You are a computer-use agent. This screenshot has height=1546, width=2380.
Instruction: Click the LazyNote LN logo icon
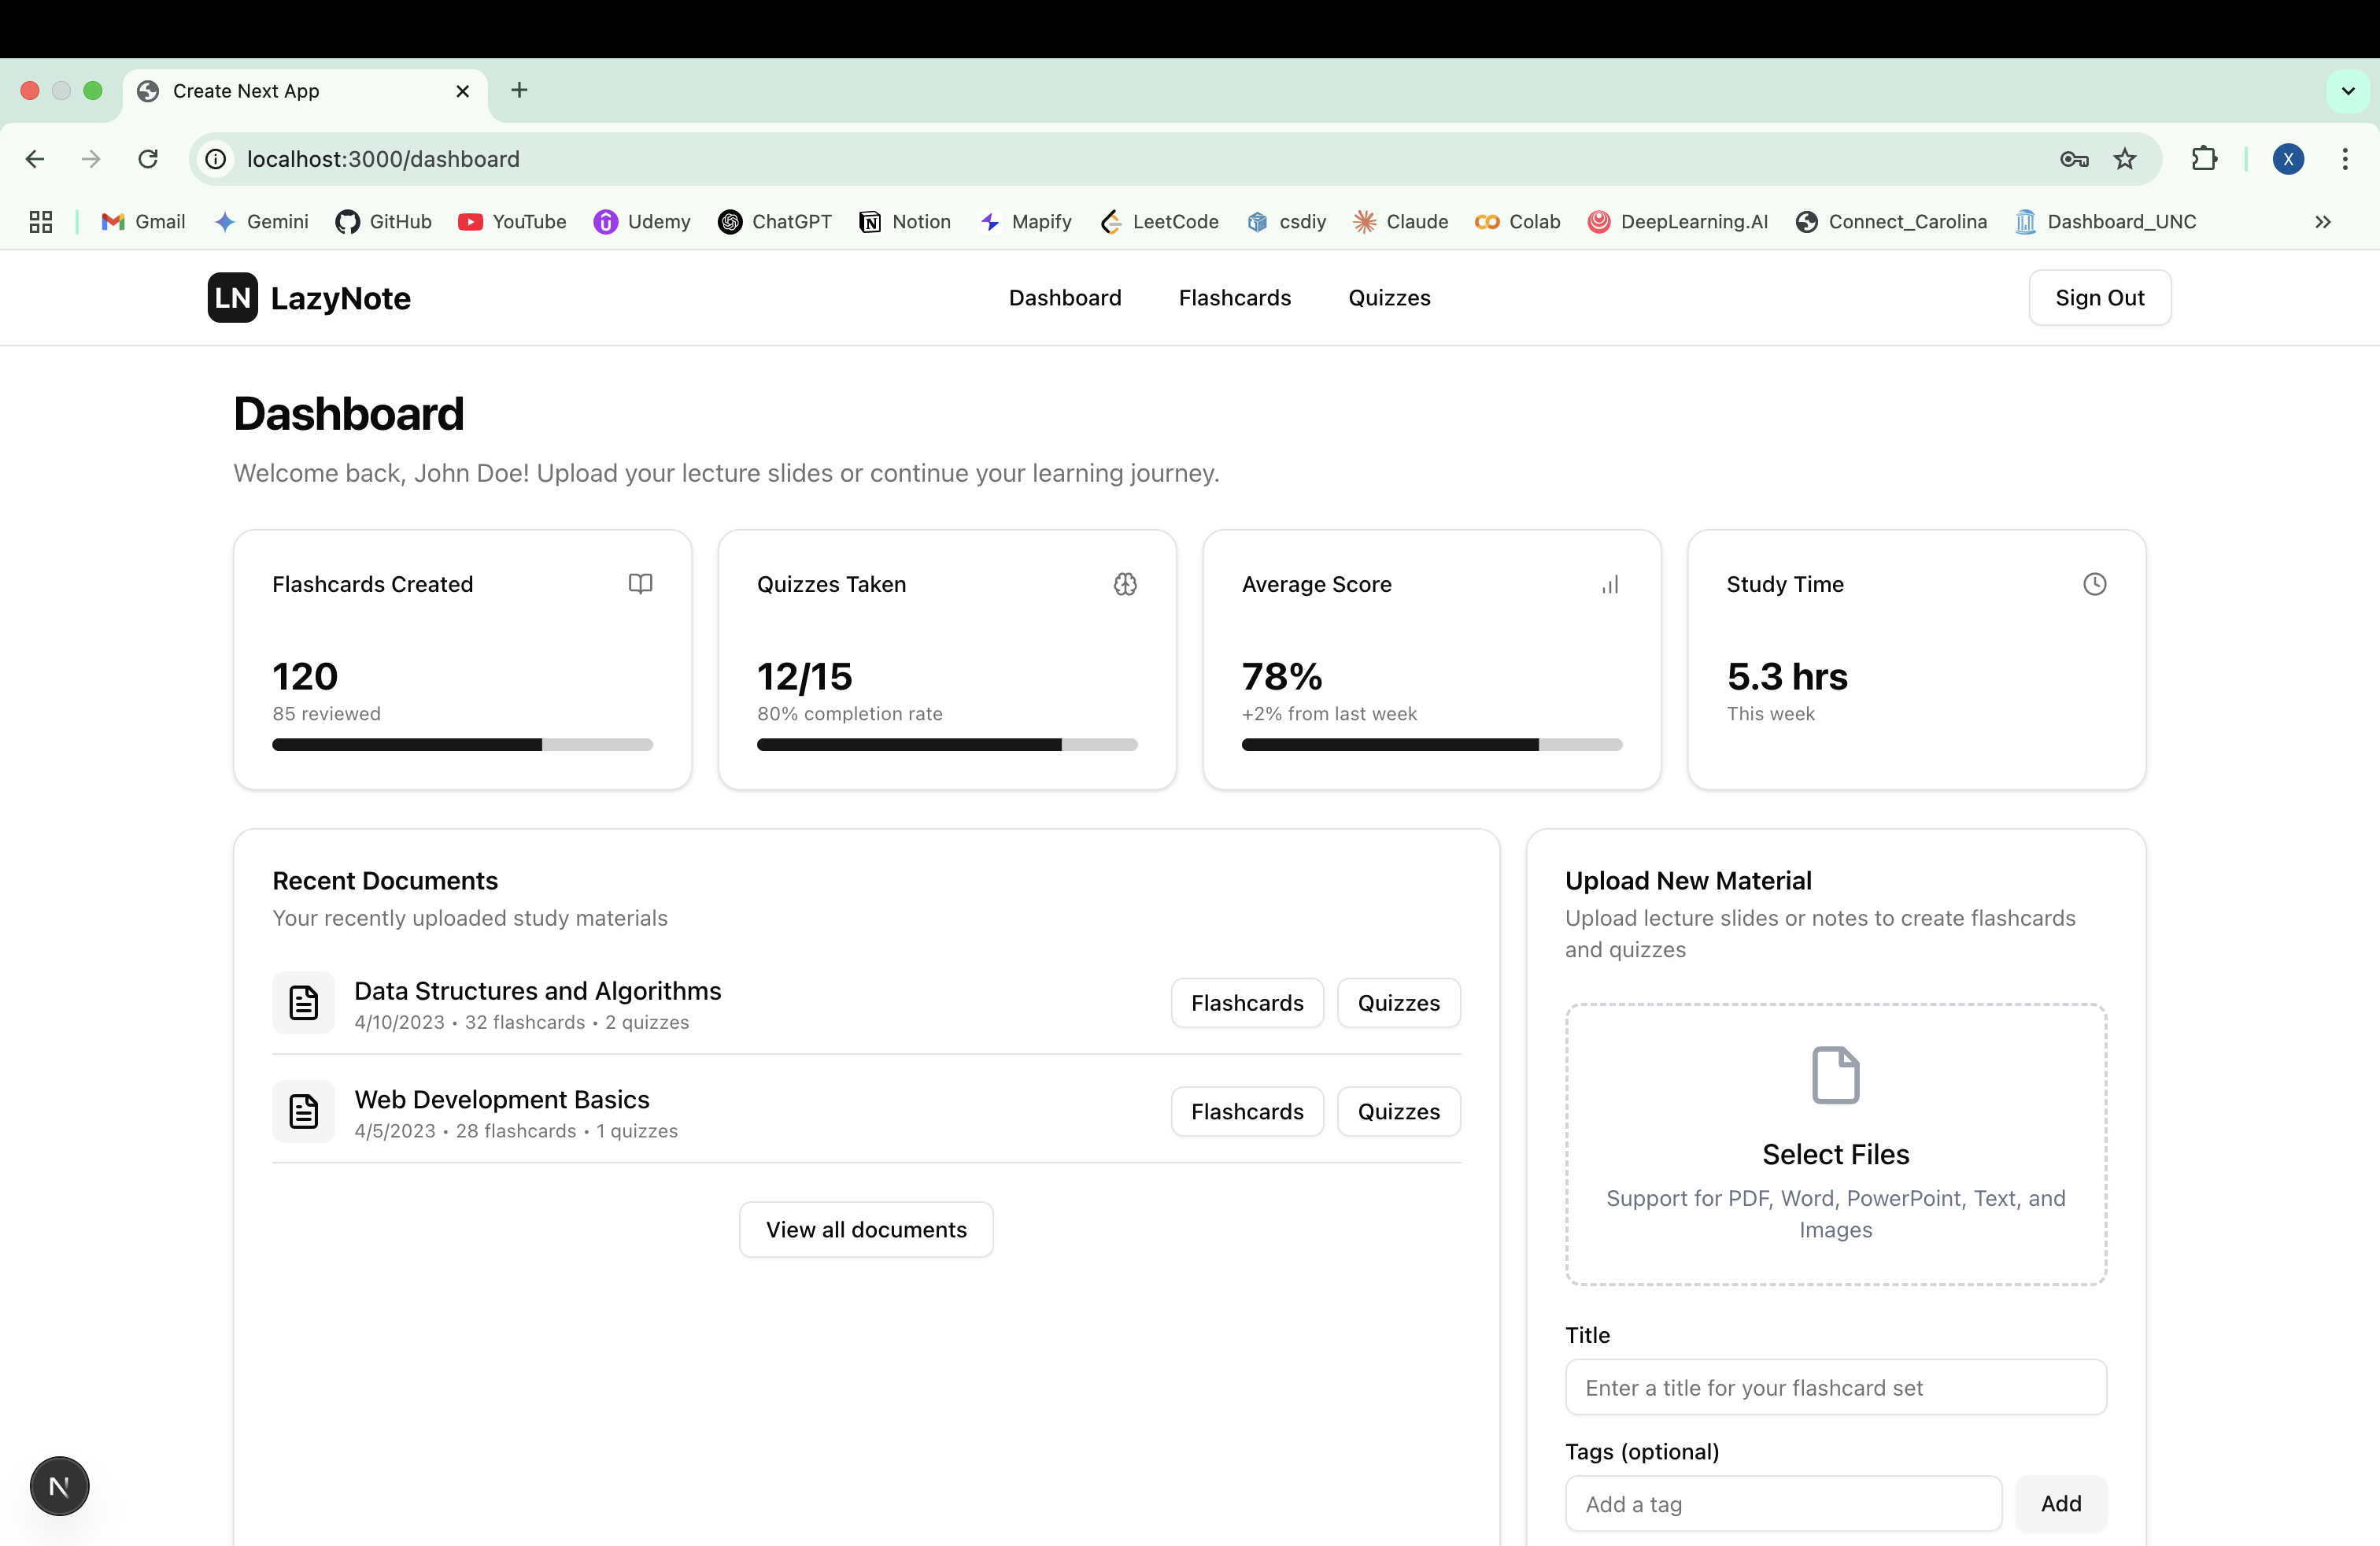232,298
